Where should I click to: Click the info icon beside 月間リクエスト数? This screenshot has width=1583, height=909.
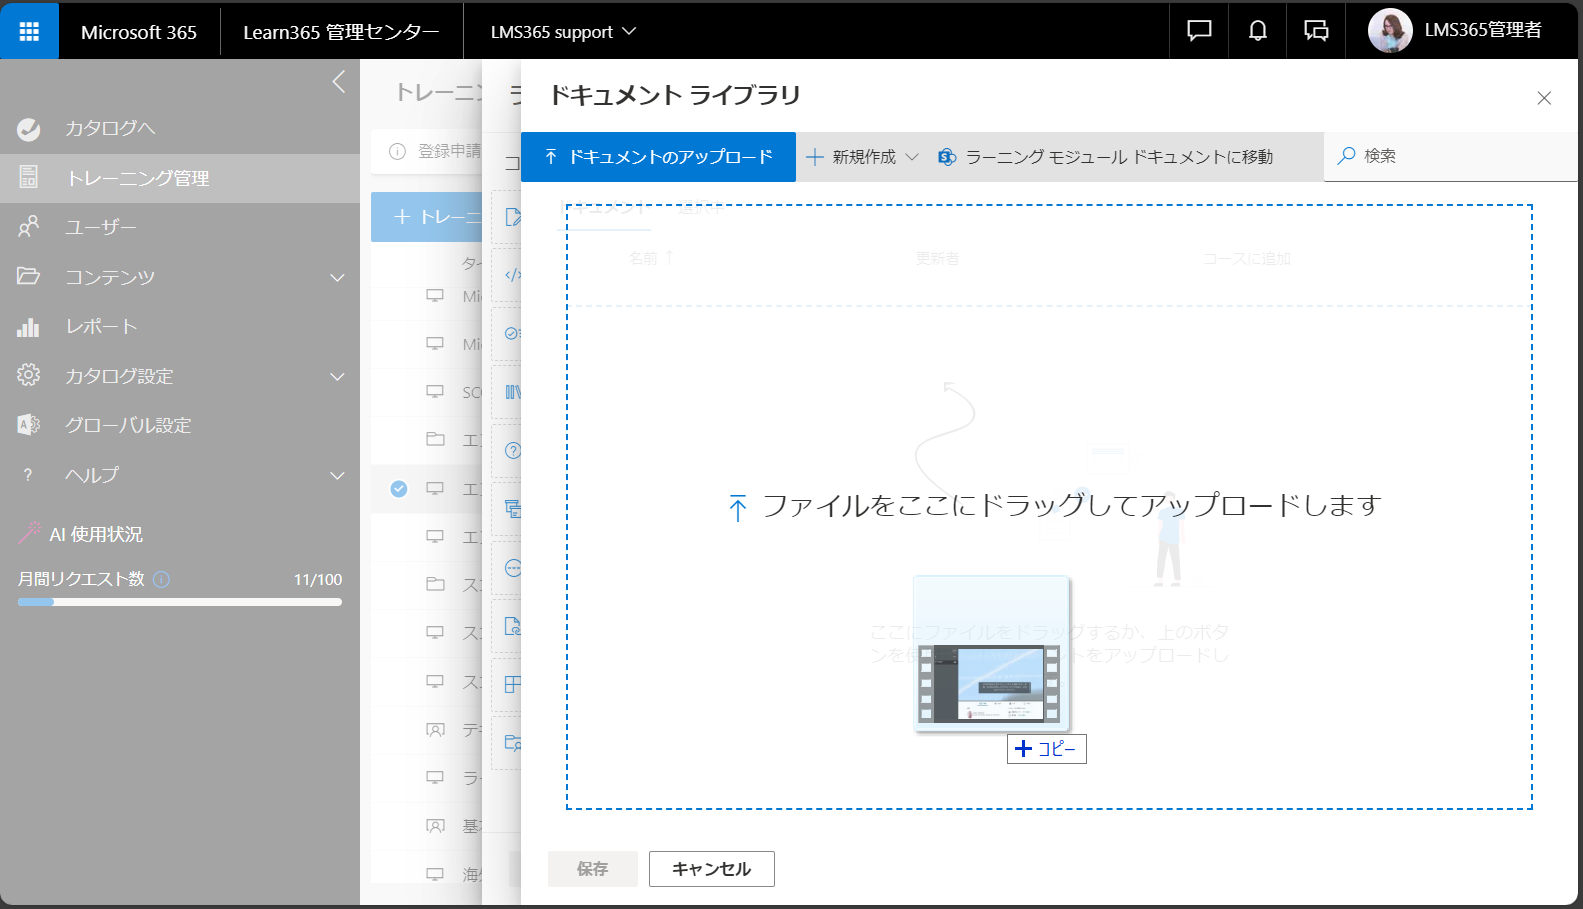tap(162, 579)
